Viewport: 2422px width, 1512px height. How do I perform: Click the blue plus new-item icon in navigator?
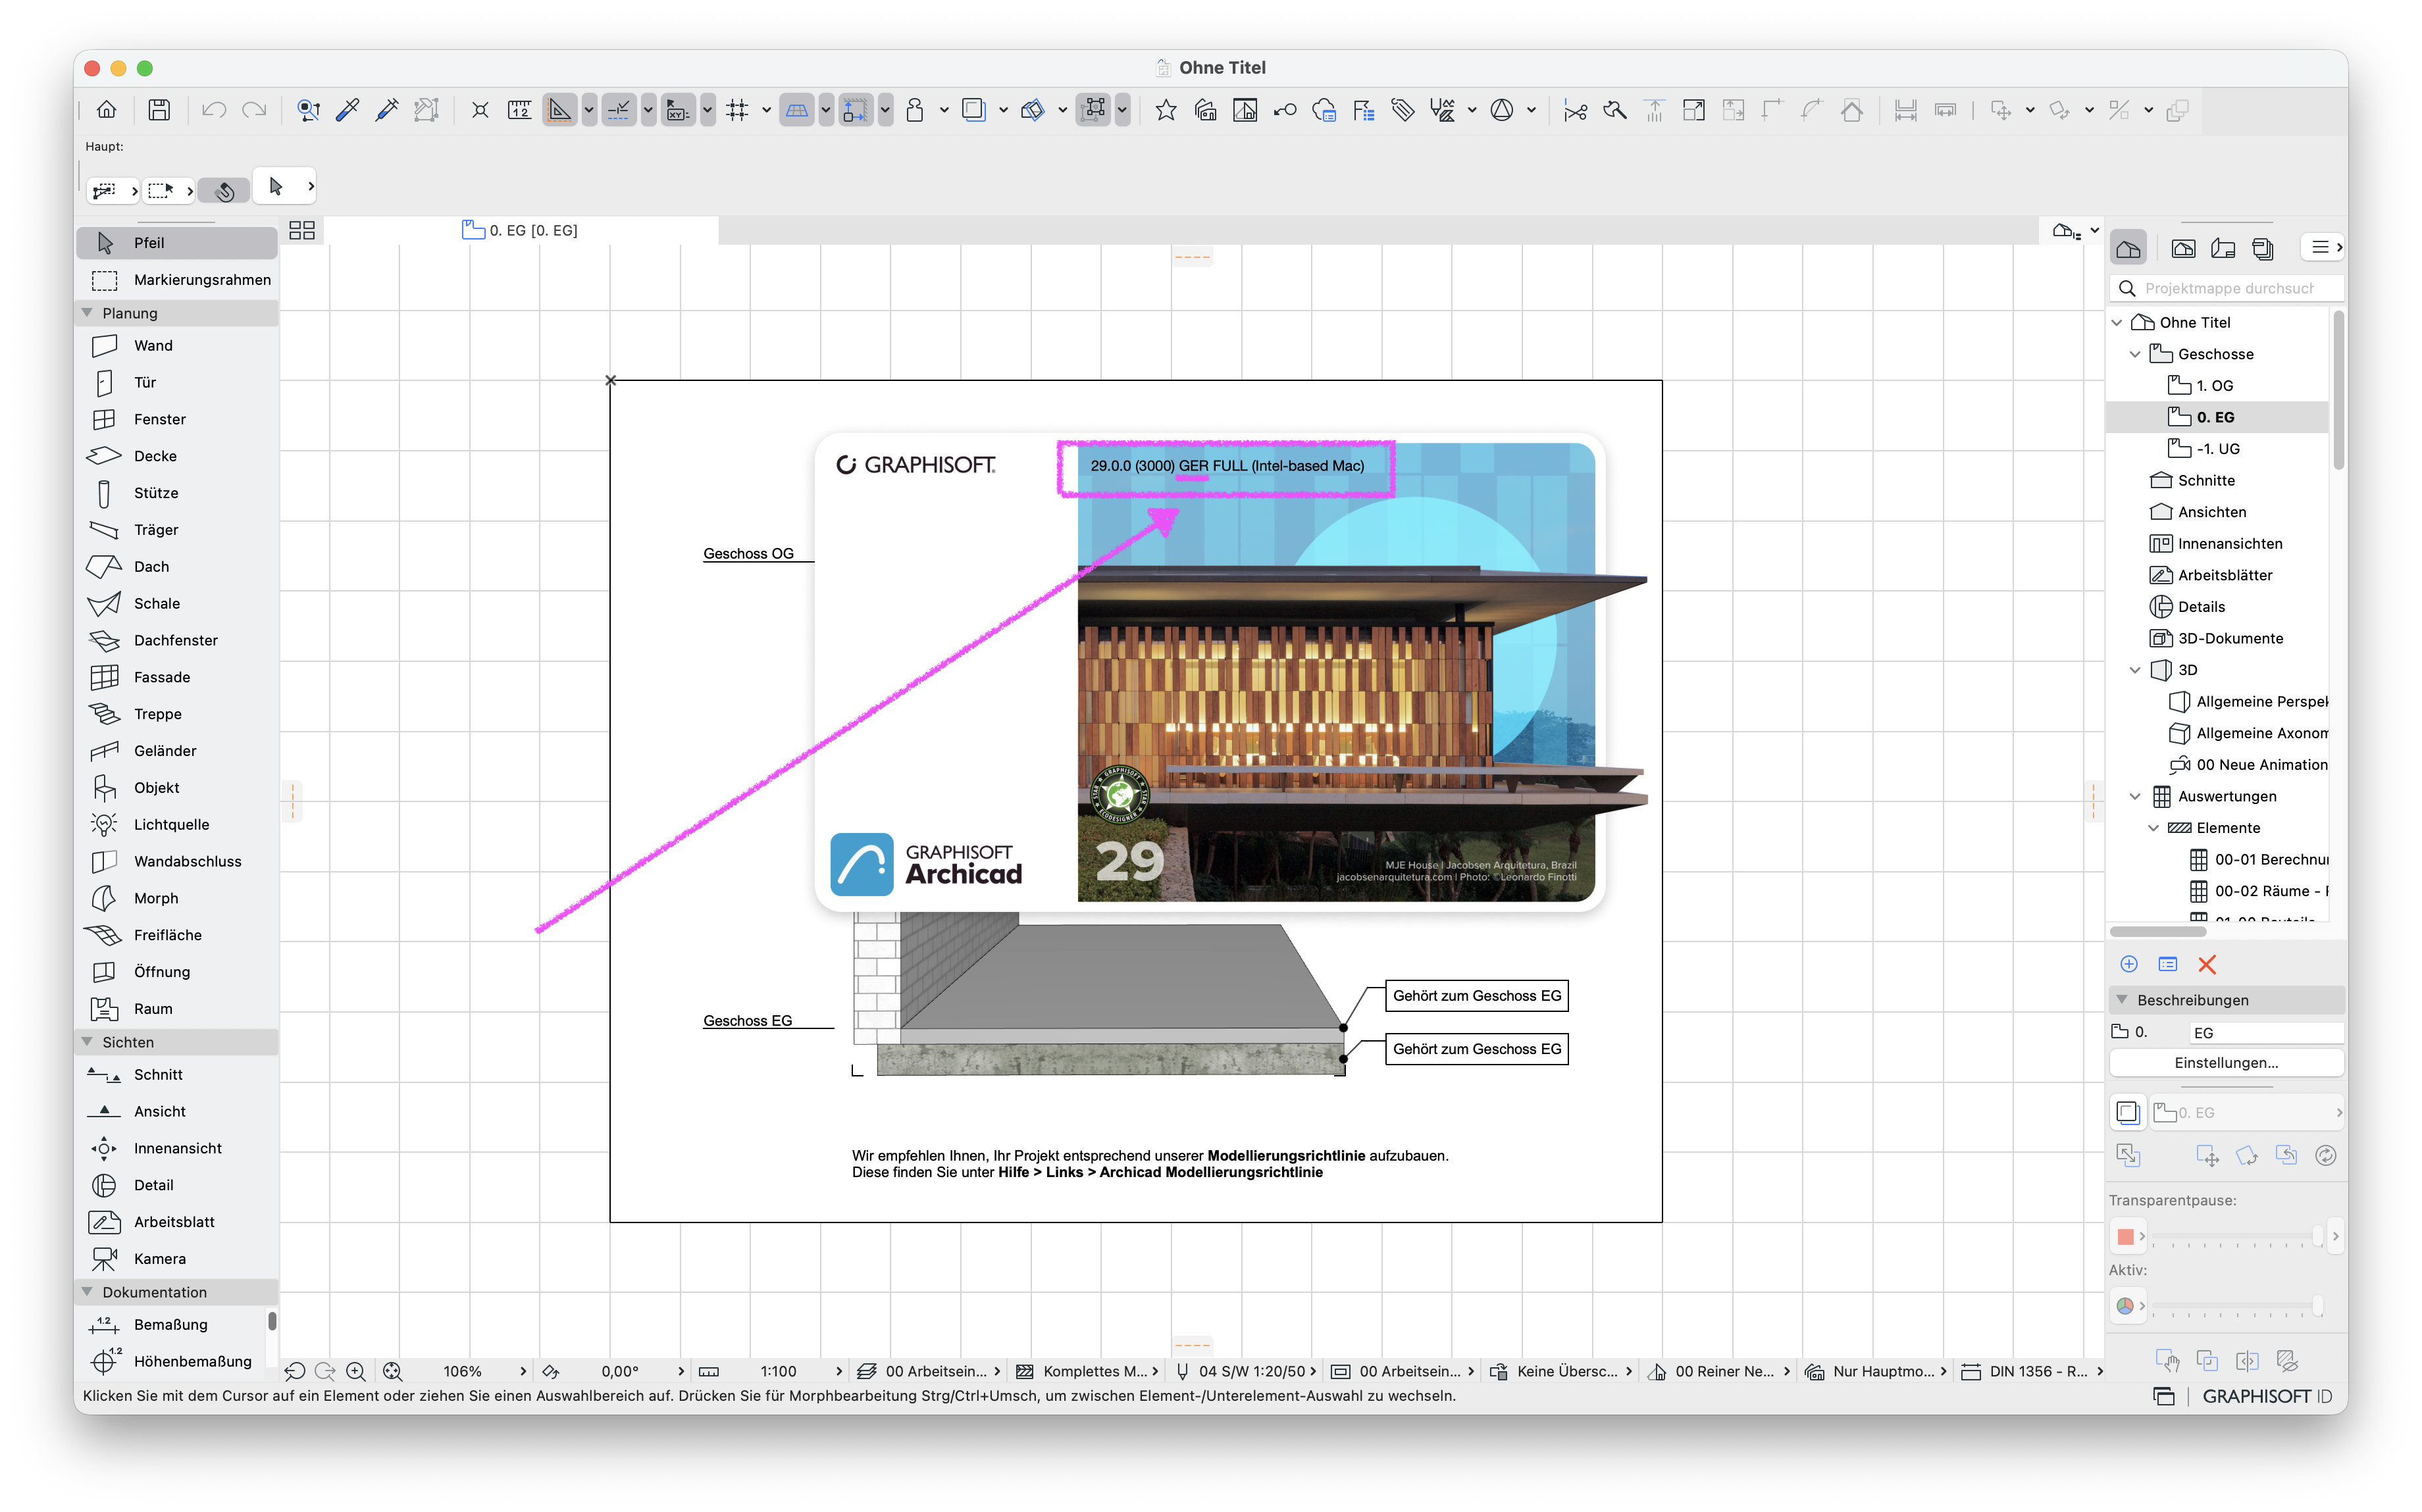click(x=2129, y=965)
